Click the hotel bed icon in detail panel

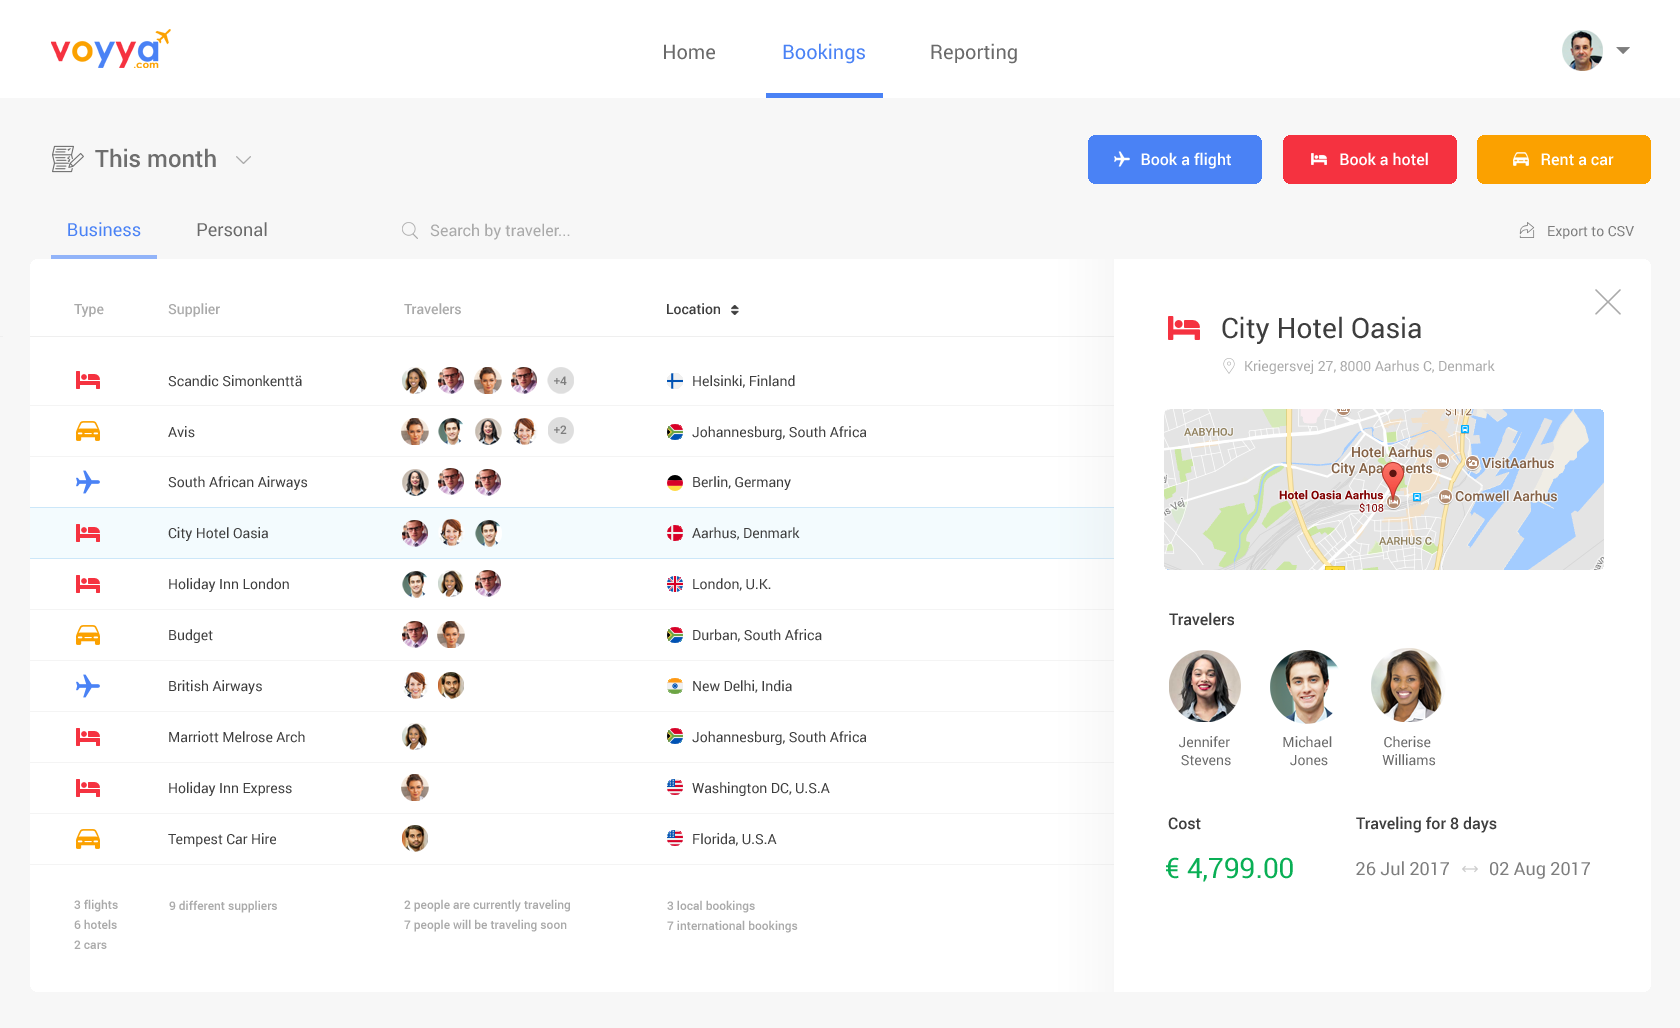1184,328
